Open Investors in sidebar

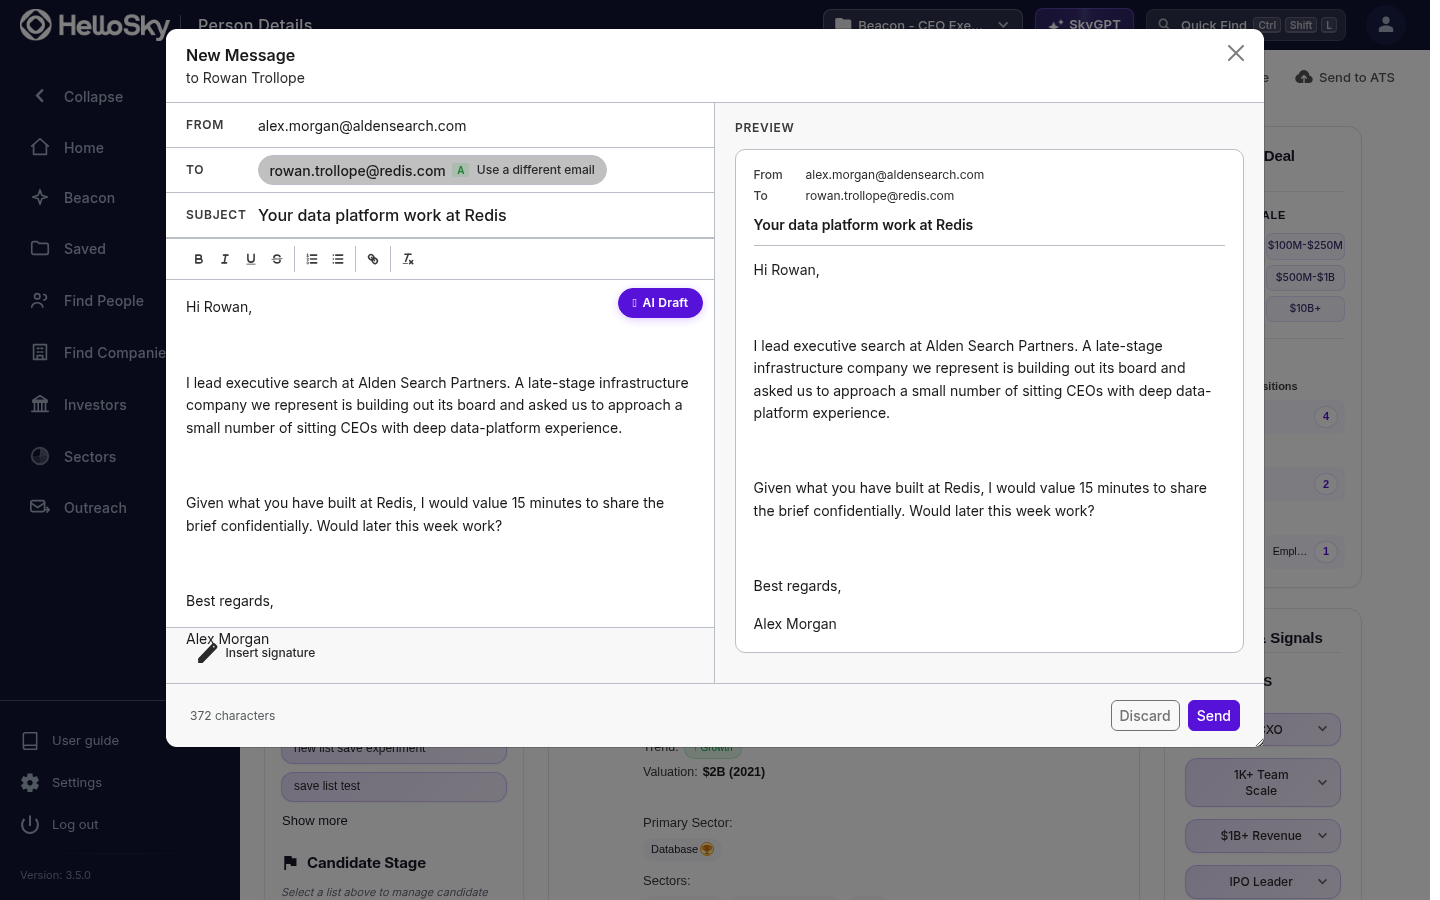[x=79, y=405]
